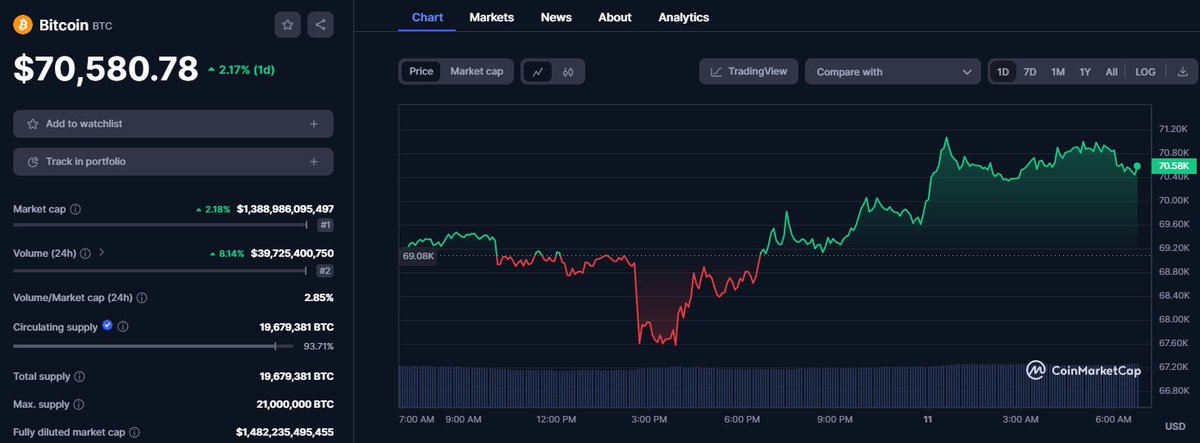The image size is (1200, 443).
Task: Set chart range to 7D
Action: [1030, 72]
